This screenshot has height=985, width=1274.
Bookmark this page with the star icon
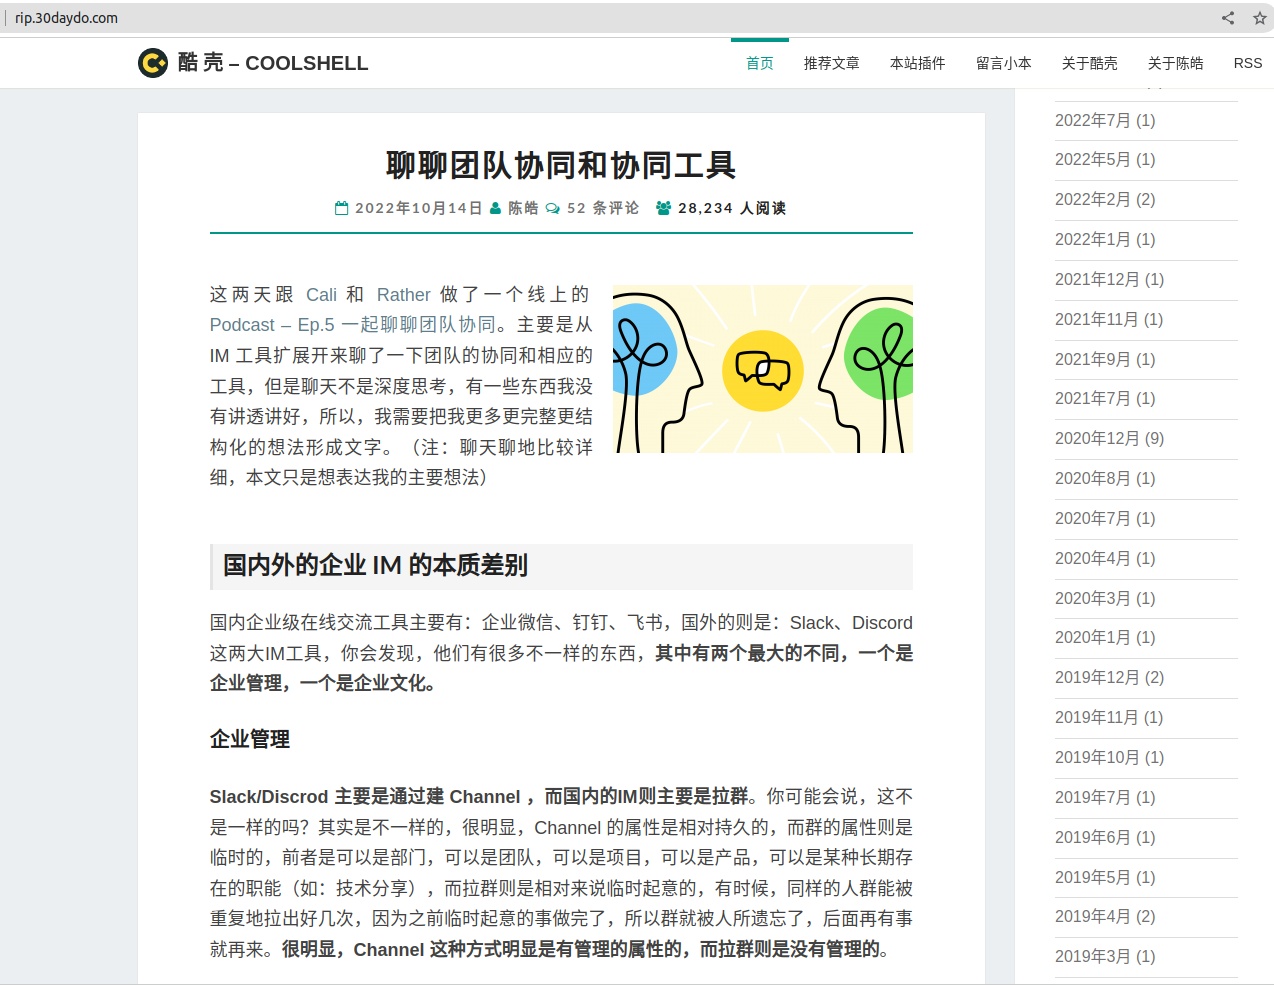(1260, 18)
